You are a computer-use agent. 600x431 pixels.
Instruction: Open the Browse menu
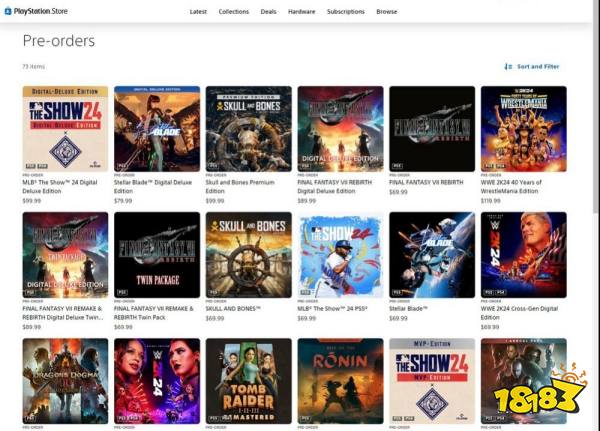(386, 12)
